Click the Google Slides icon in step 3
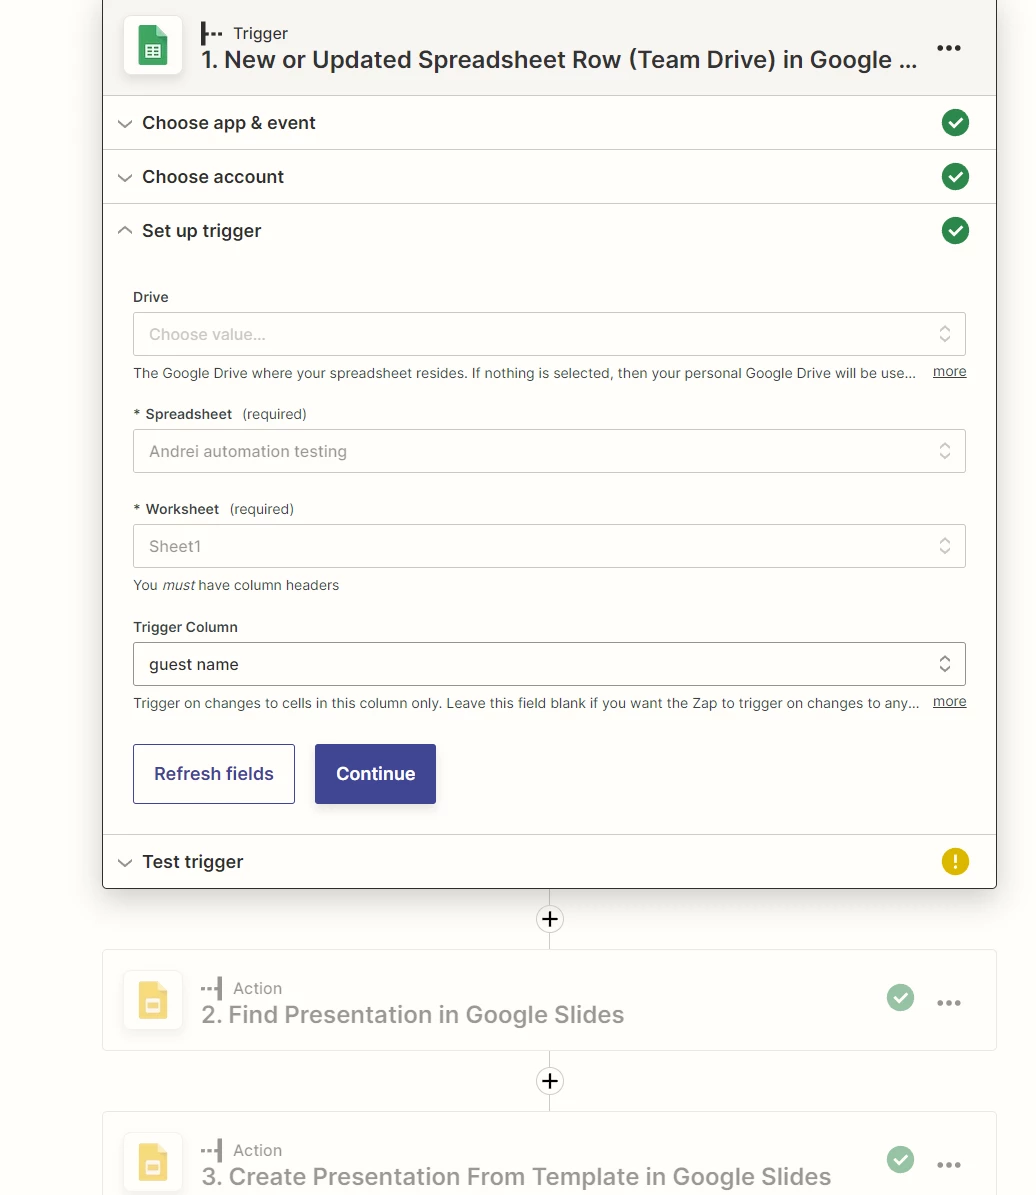Screen dimensions: 1036x1195 click(x=152, y=1162)
